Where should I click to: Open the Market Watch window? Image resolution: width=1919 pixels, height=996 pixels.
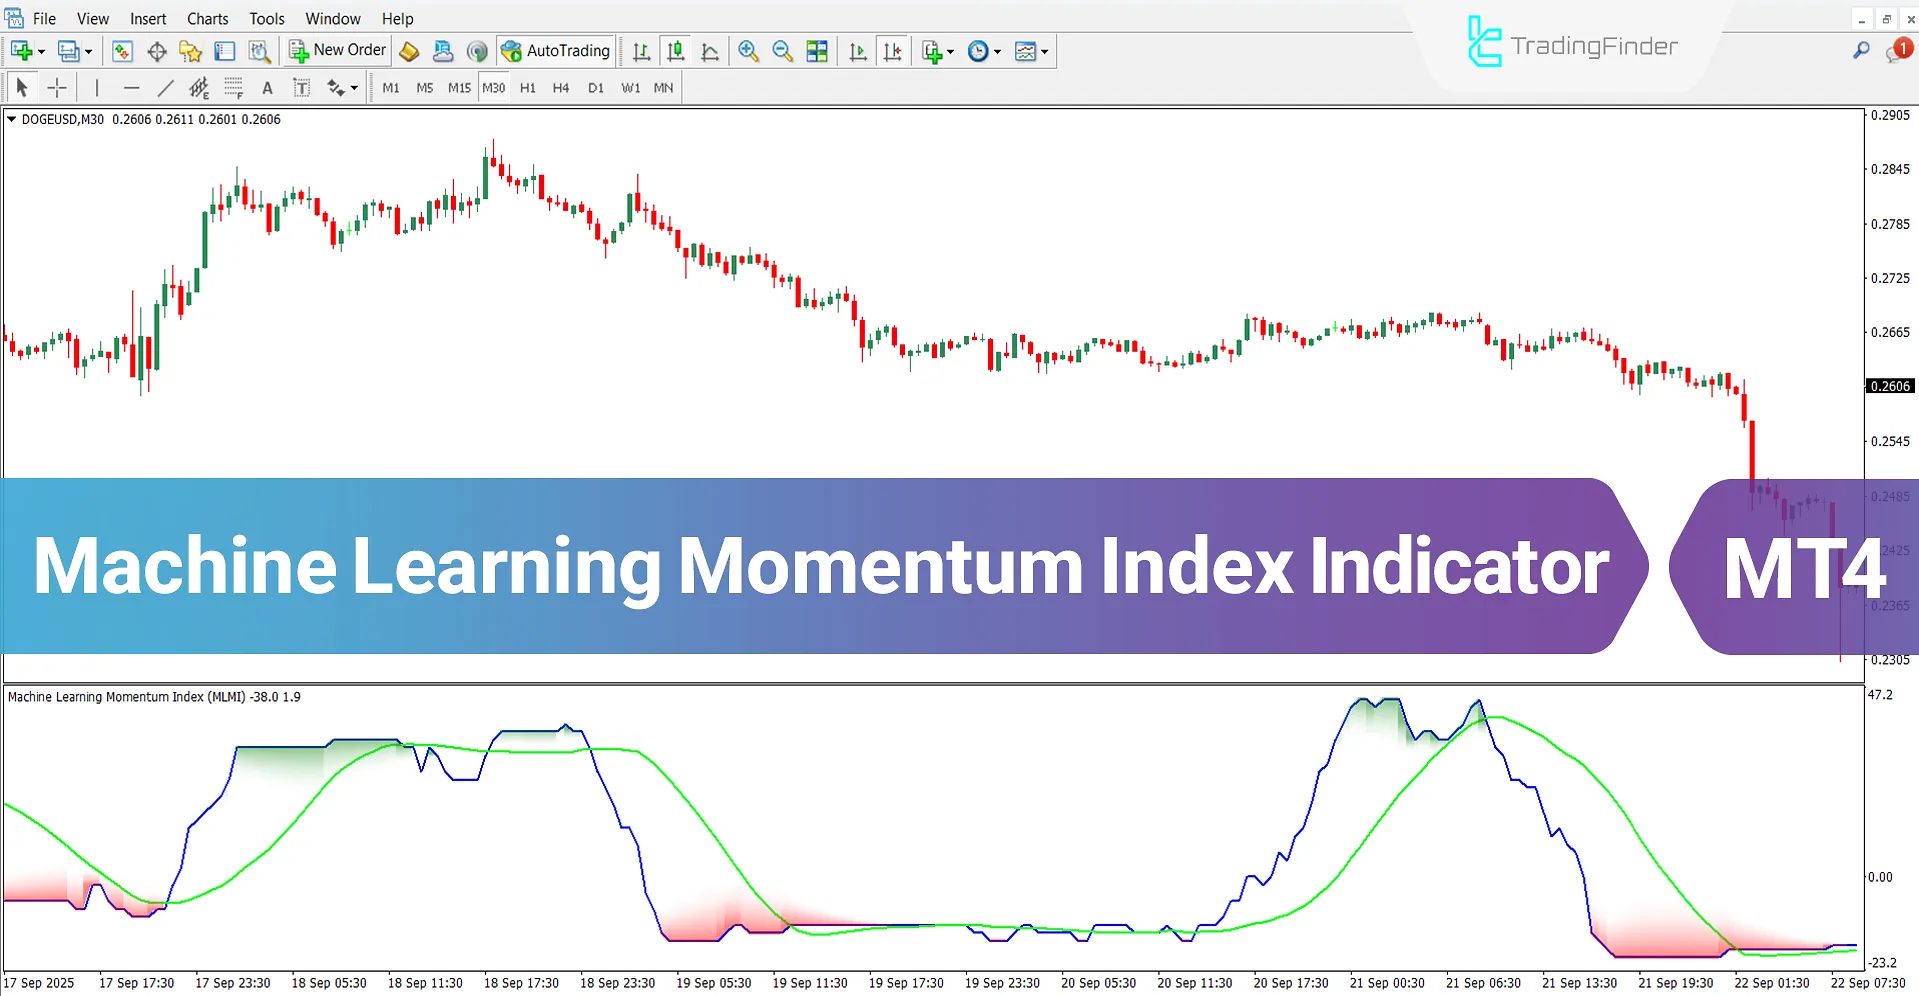click(122, 51)
